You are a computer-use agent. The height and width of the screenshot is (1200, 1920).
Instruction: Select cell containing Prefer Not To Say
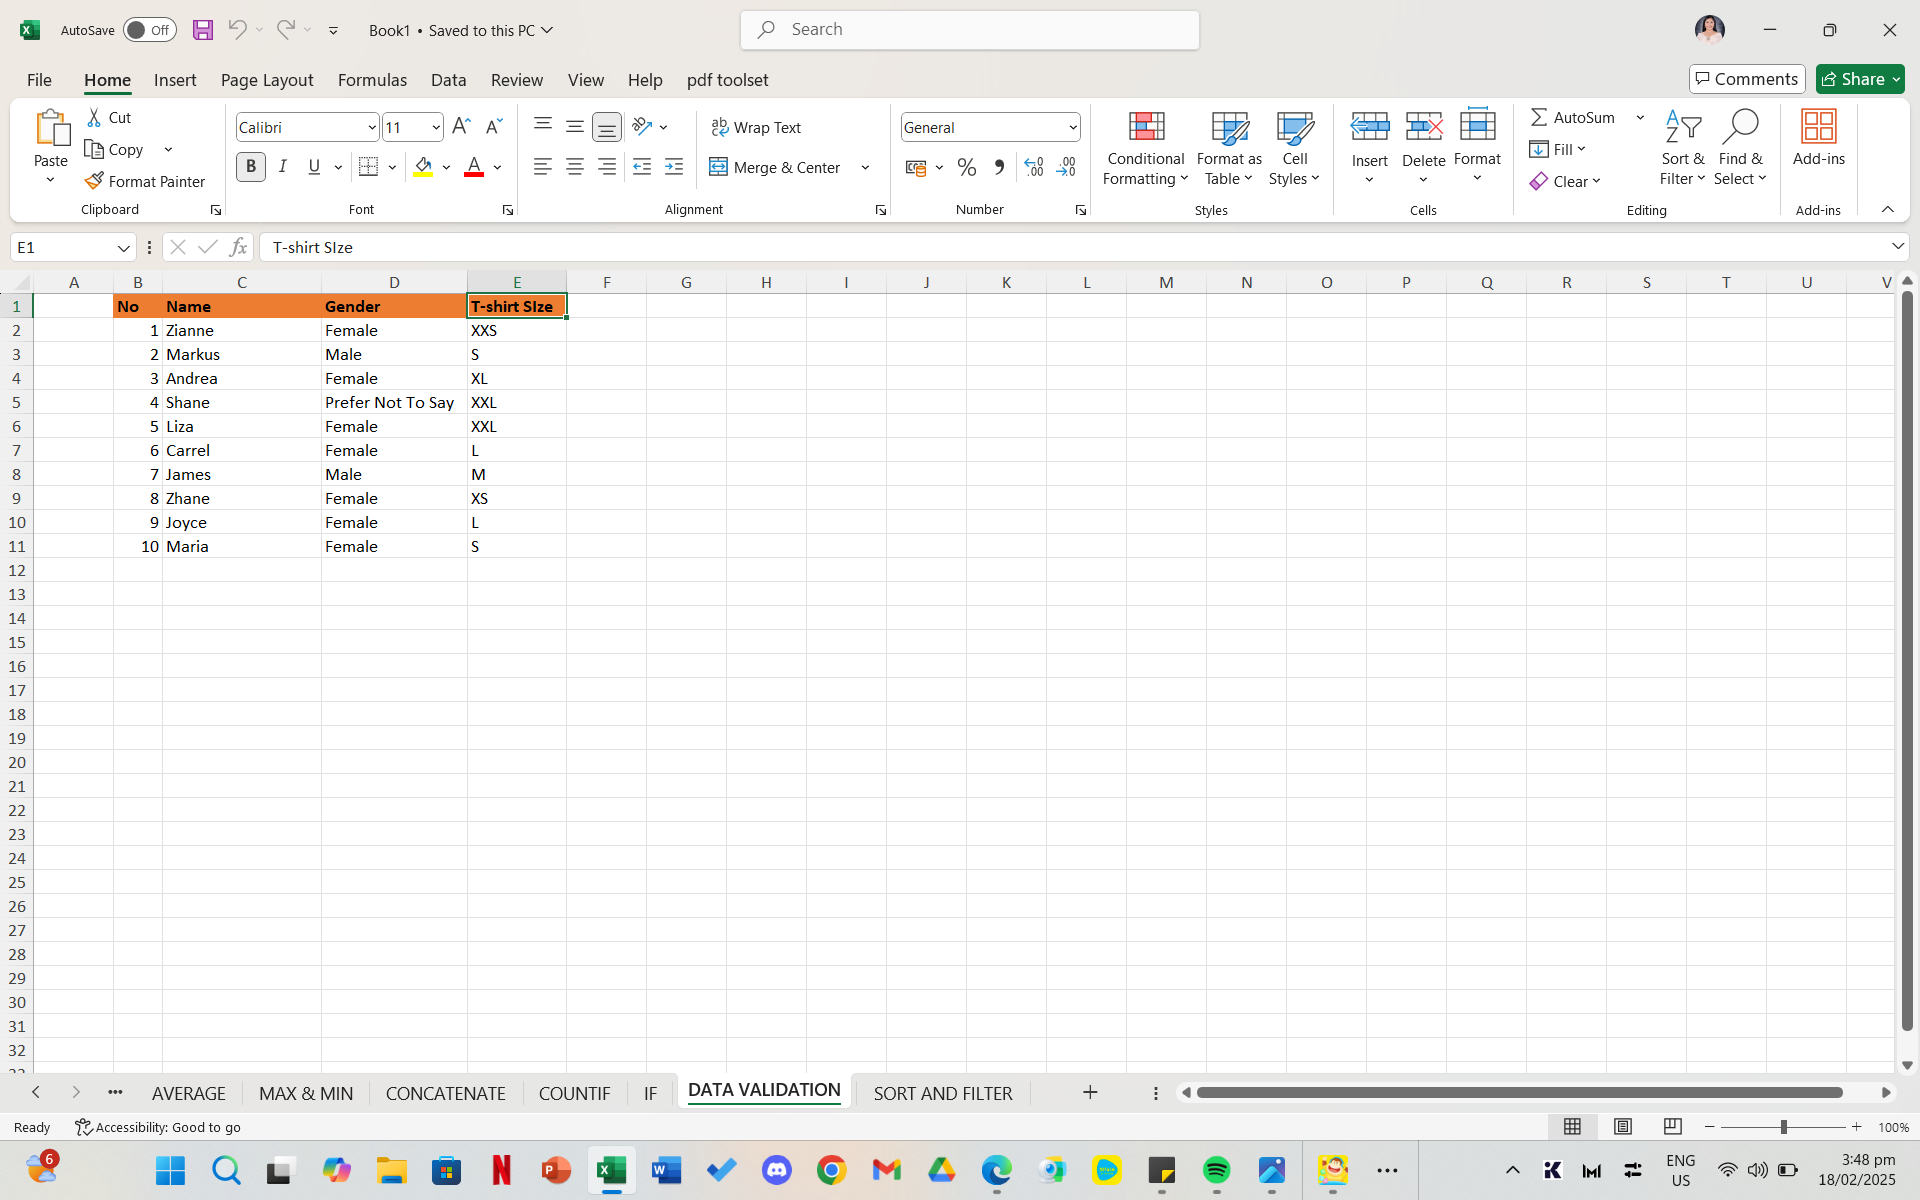click(x=394, y=402)
